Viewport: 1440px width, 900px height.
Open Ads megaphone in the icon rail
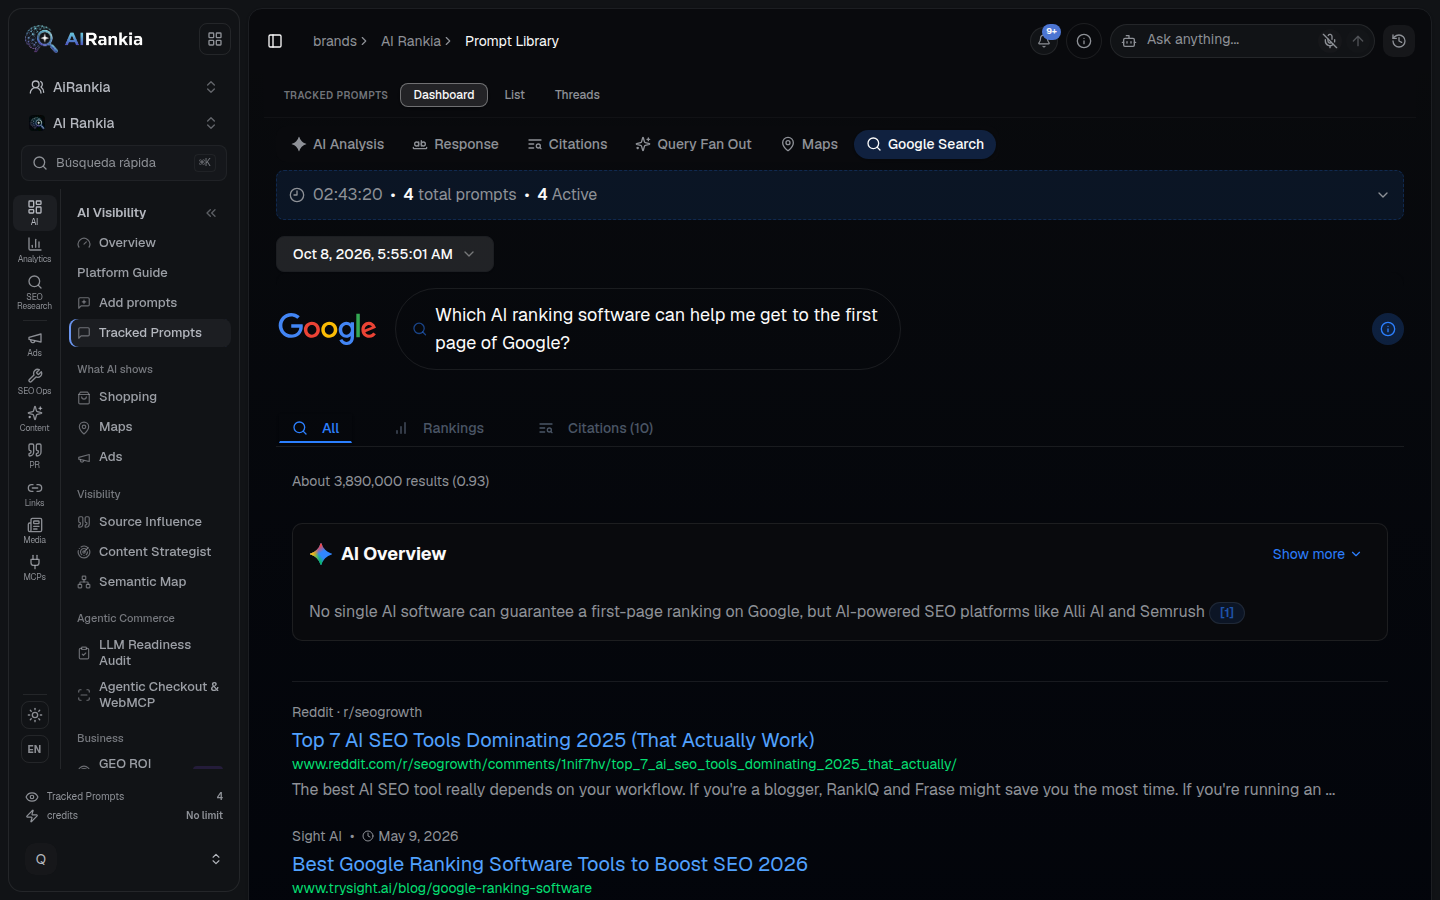(x=34, y=344)
